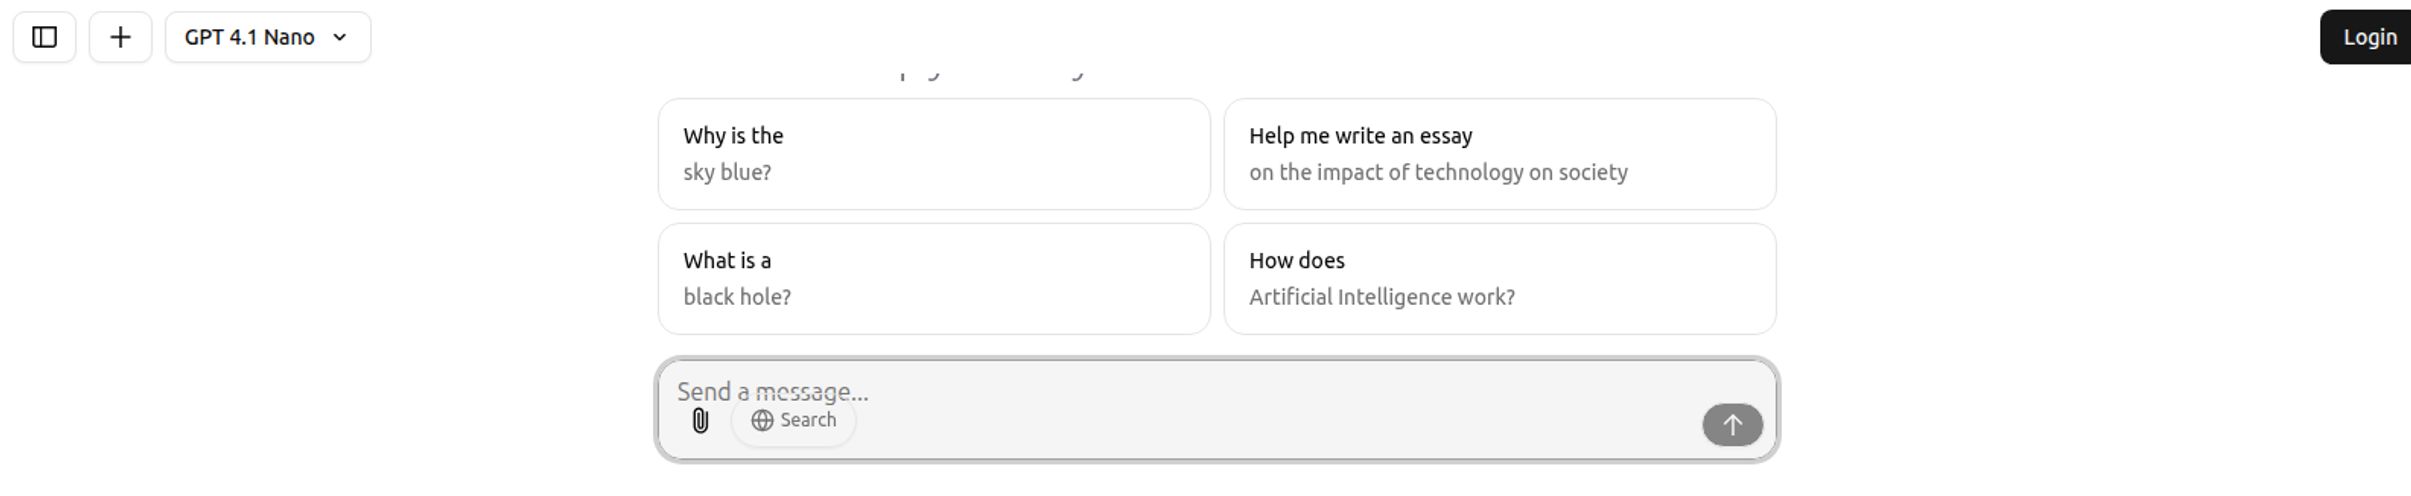Choose the "Help me write an essay" suggestion
This screenshot has width=2411, height=496.
point(1500,154)
